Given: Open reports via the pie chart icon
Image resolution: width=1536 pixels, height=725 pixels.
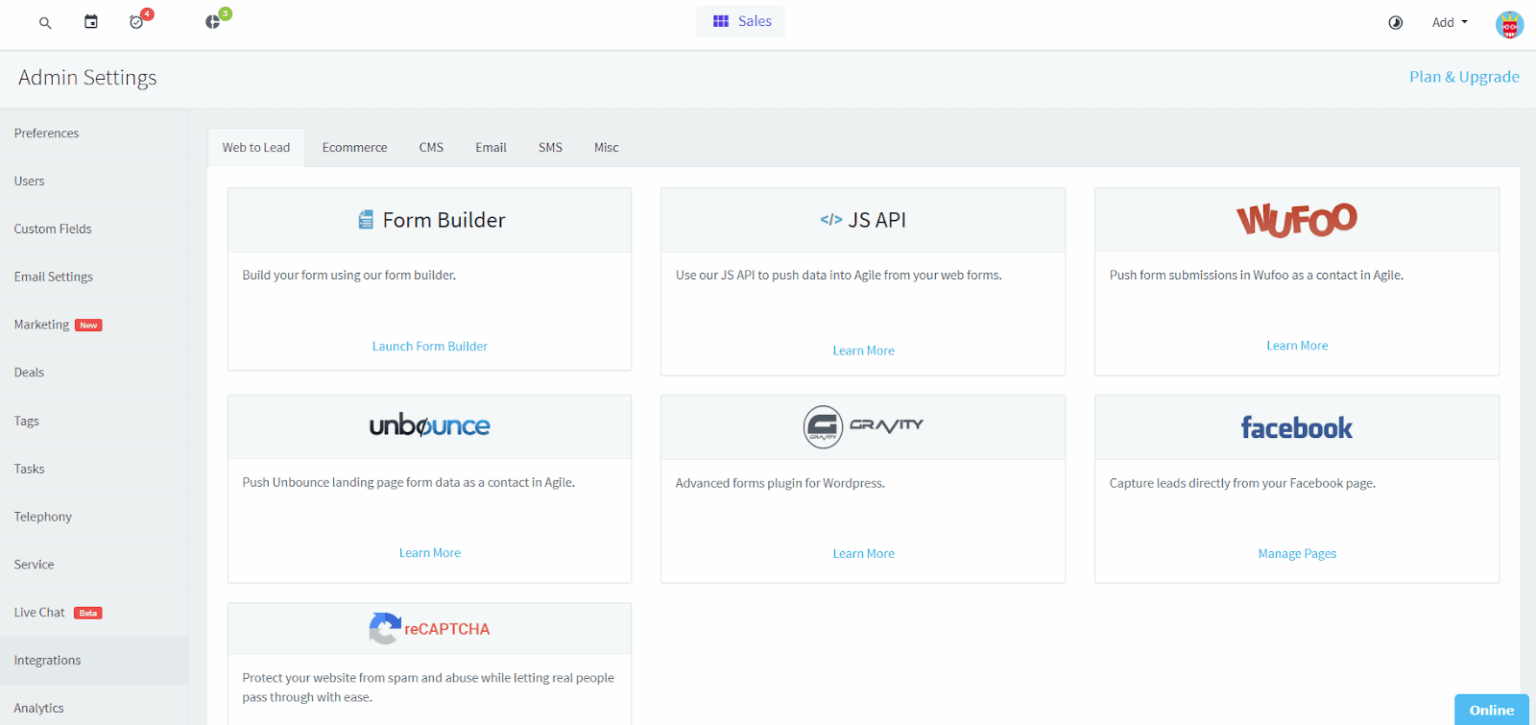Looking at the screenshot, I should point(213,22).
